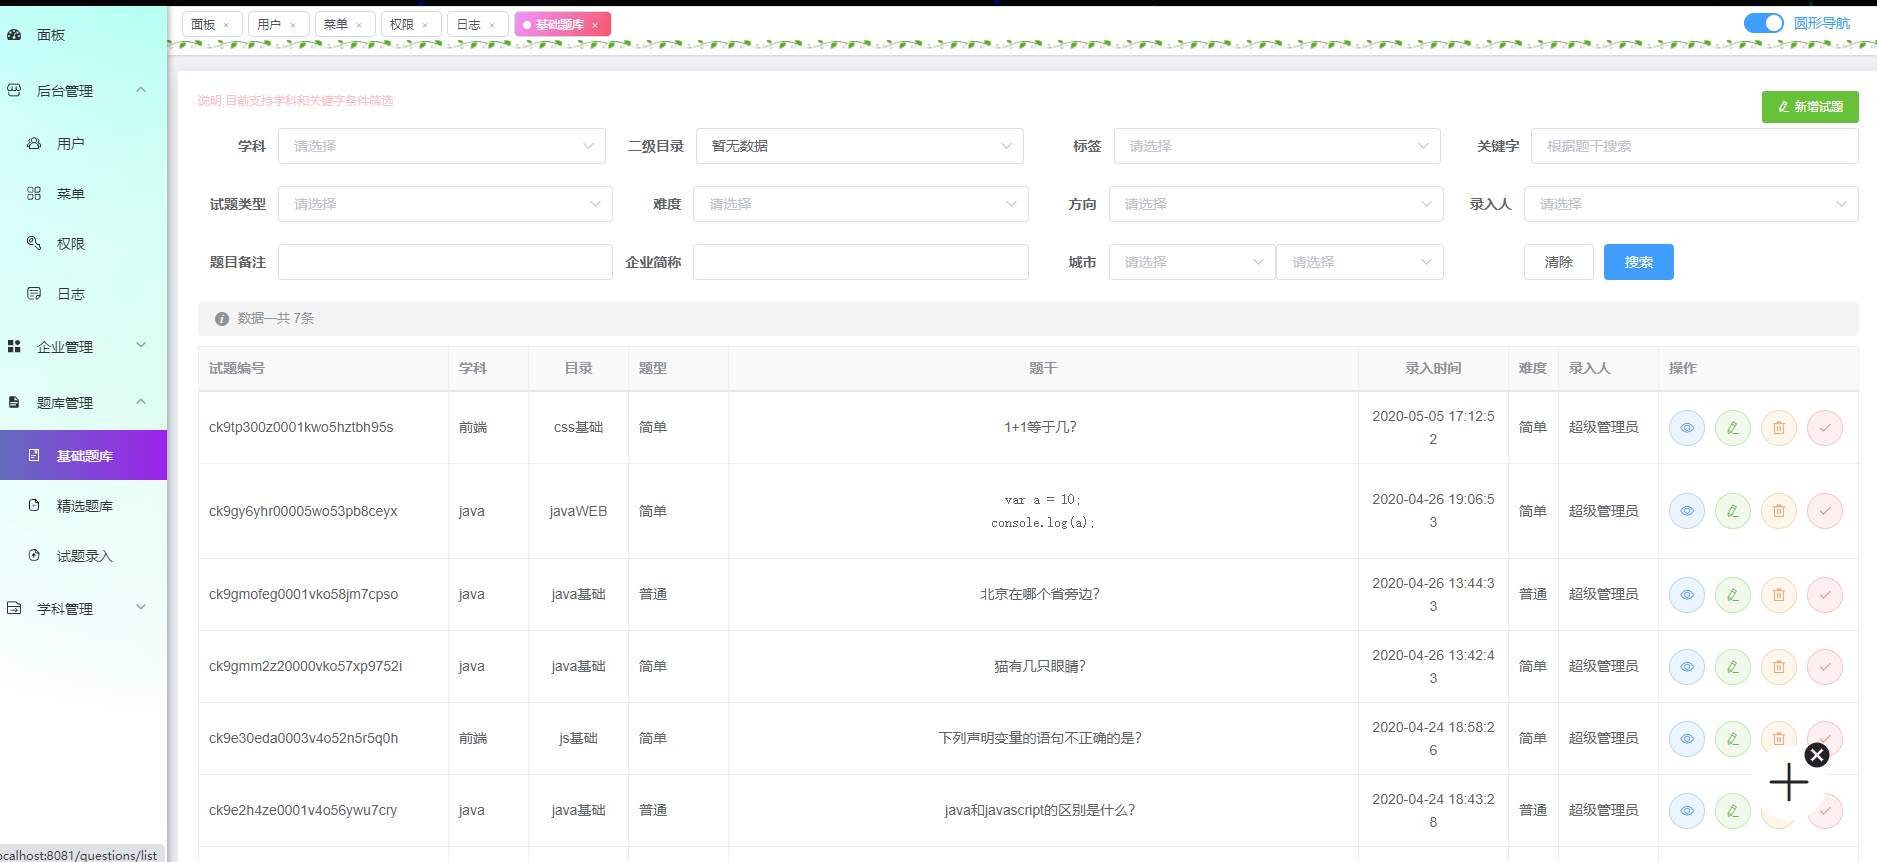Image resolution: width=1877 pixels, height=862 pixels.
Task: Preview the 猫有几只眼睛? question
Action: 1687,667
